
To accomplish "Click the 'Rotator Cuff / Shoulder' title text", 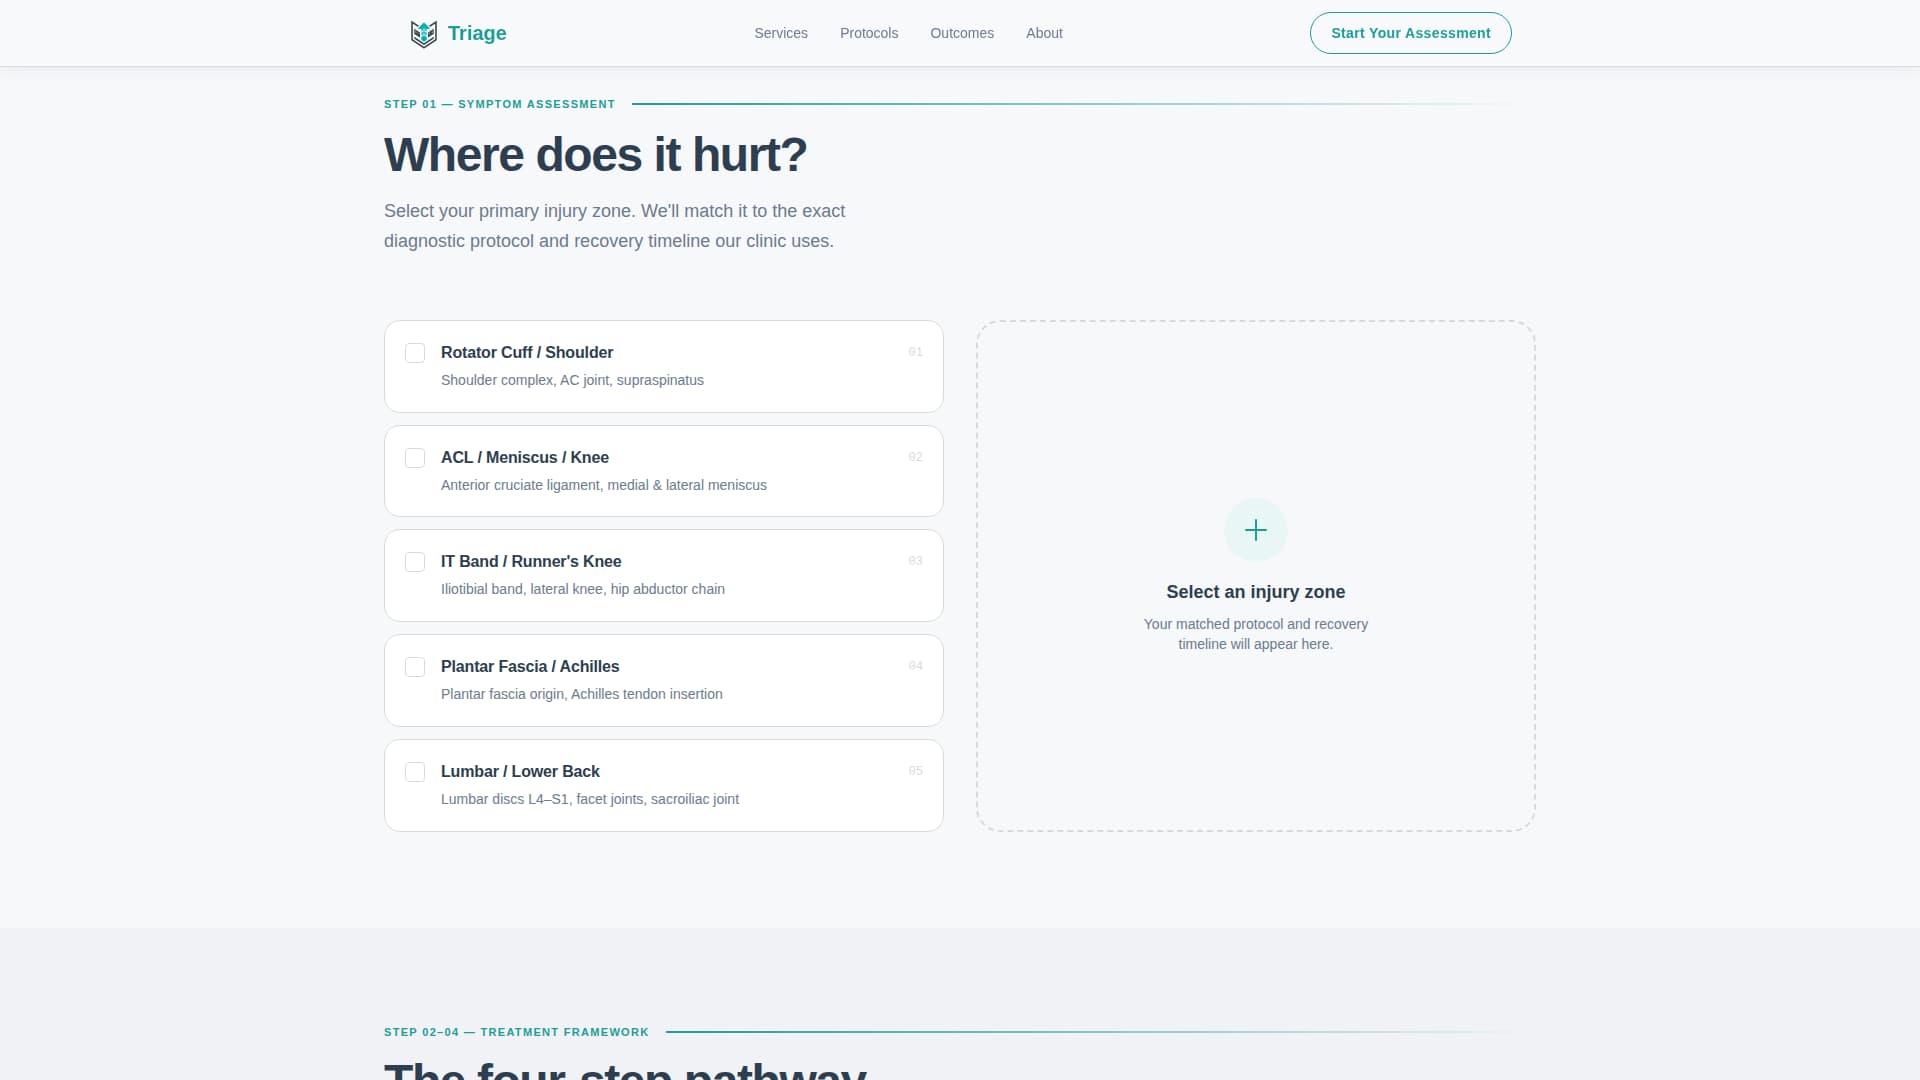I will pyautogui.click(x=527, y=352).
